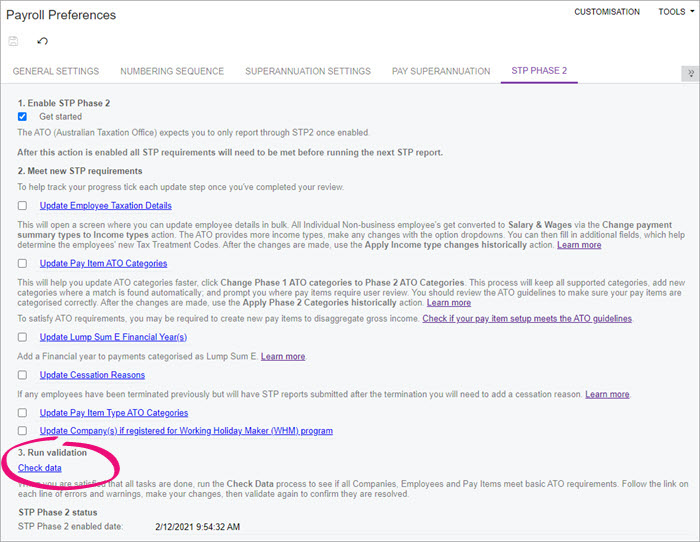
Task: Click the Save icon in the toolbar
Action: pos(14,42)
